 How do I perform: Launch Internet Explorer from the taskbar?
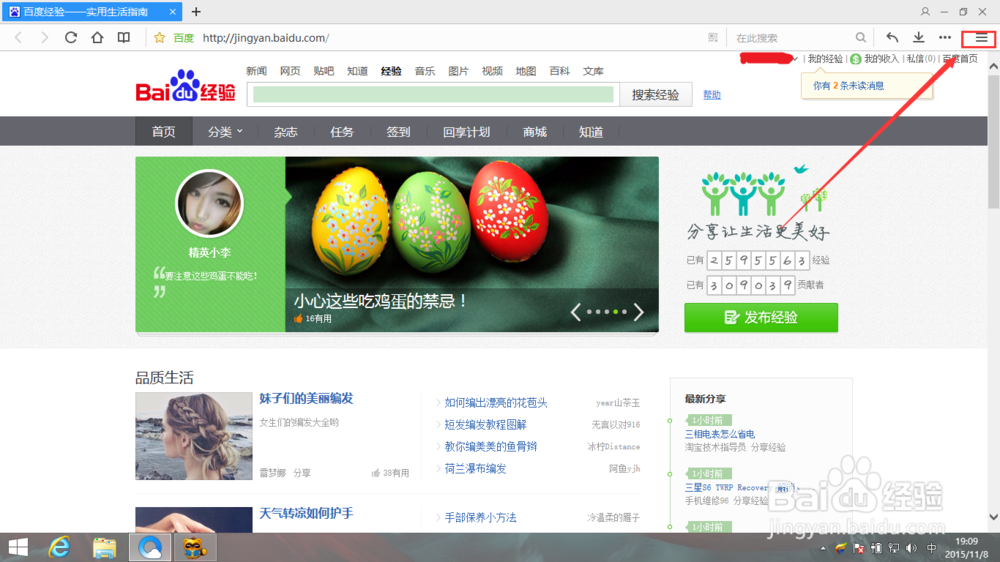point(59,547)
